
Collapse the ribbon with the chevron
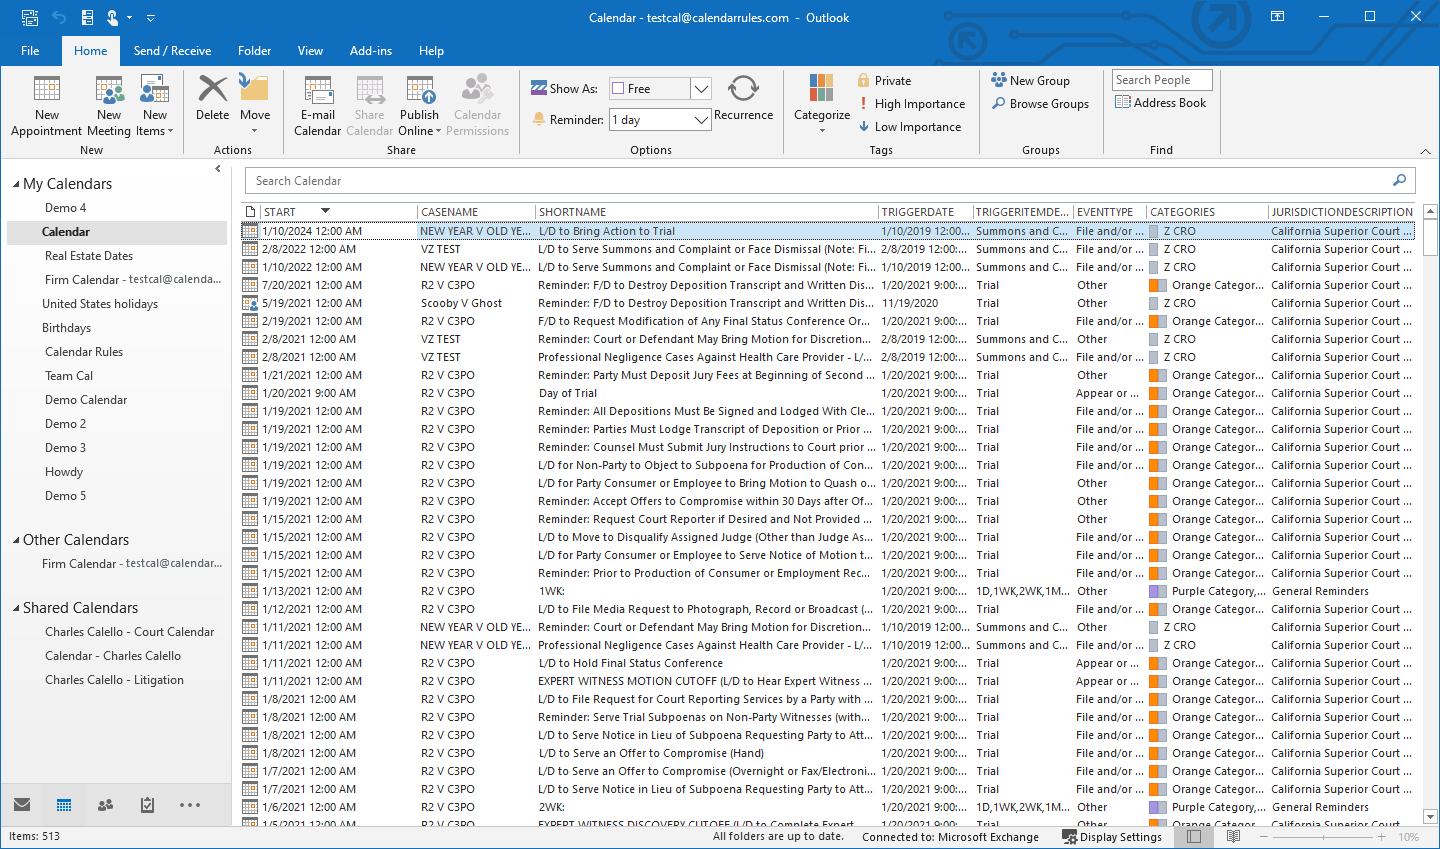click(x=1425, y=151)
